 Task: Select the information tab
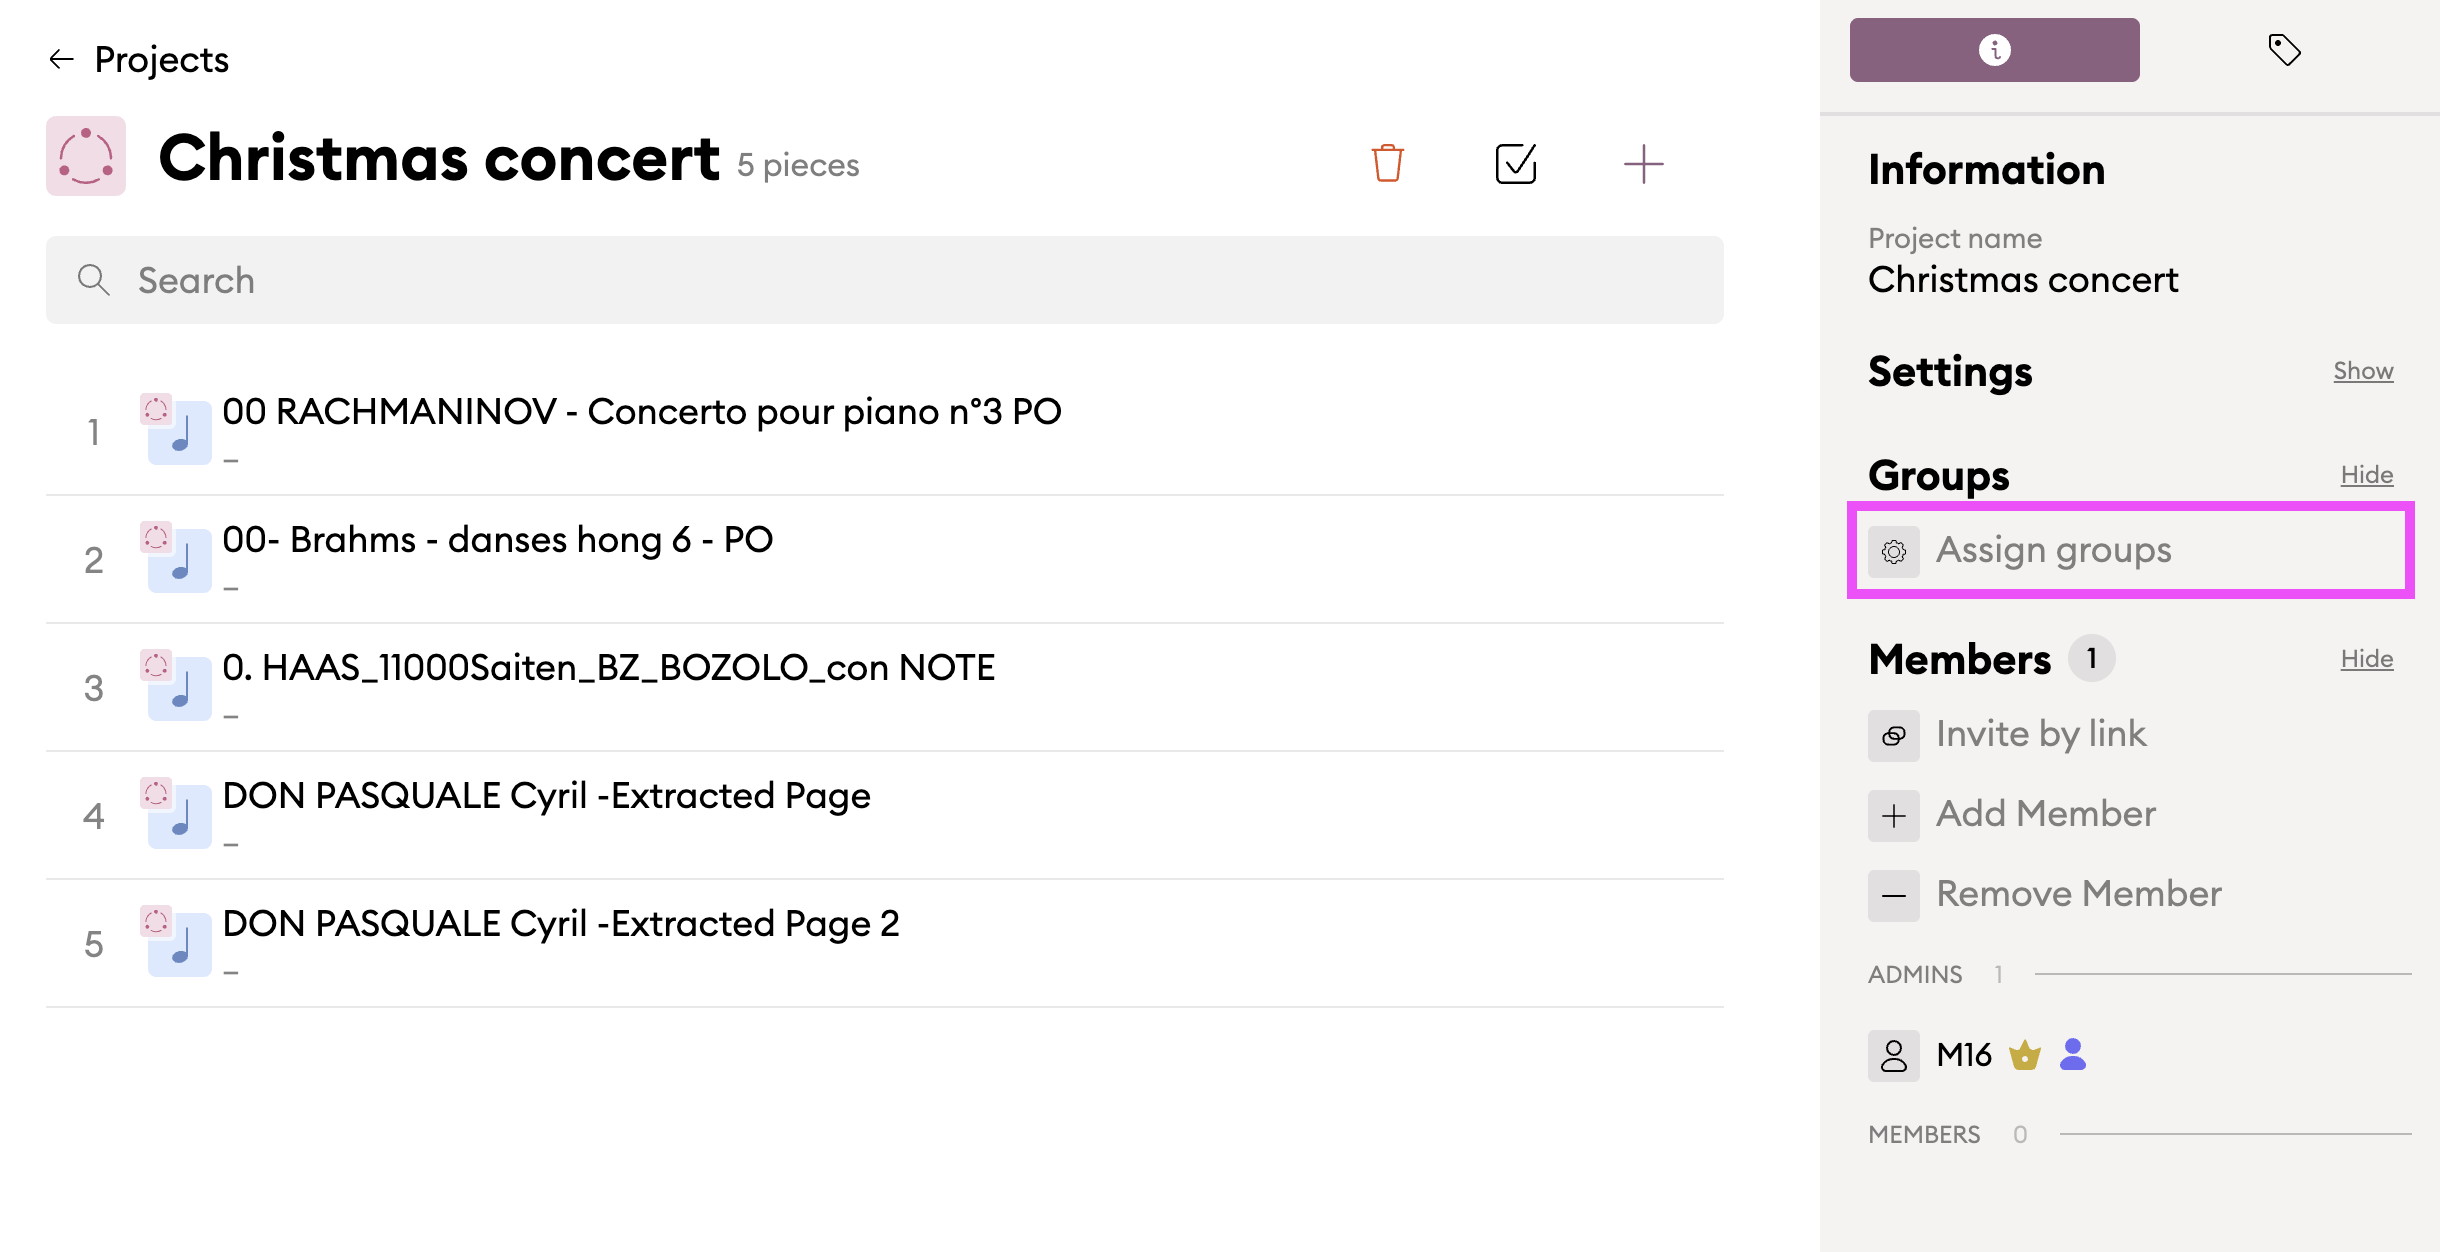pyautogui.click(x=1994, y=50)
